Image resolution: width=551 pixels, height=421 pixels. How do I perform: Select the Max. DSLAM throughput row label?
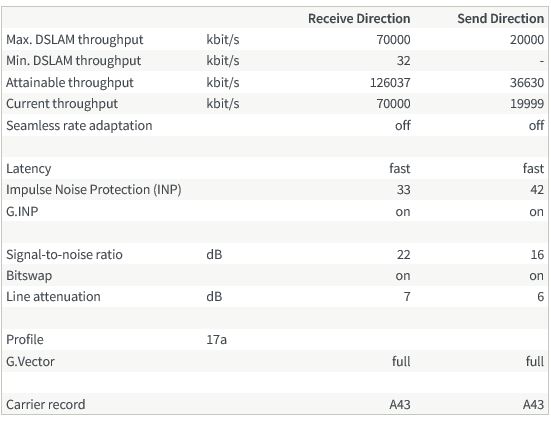tap(74, 40)
